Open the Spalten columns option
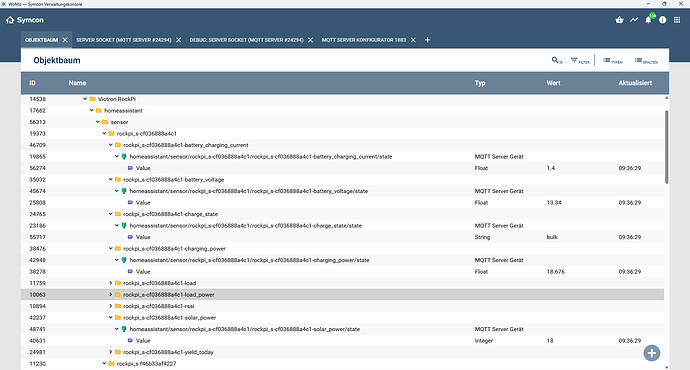Screen dimensions: 690x370 coord(646,60)
